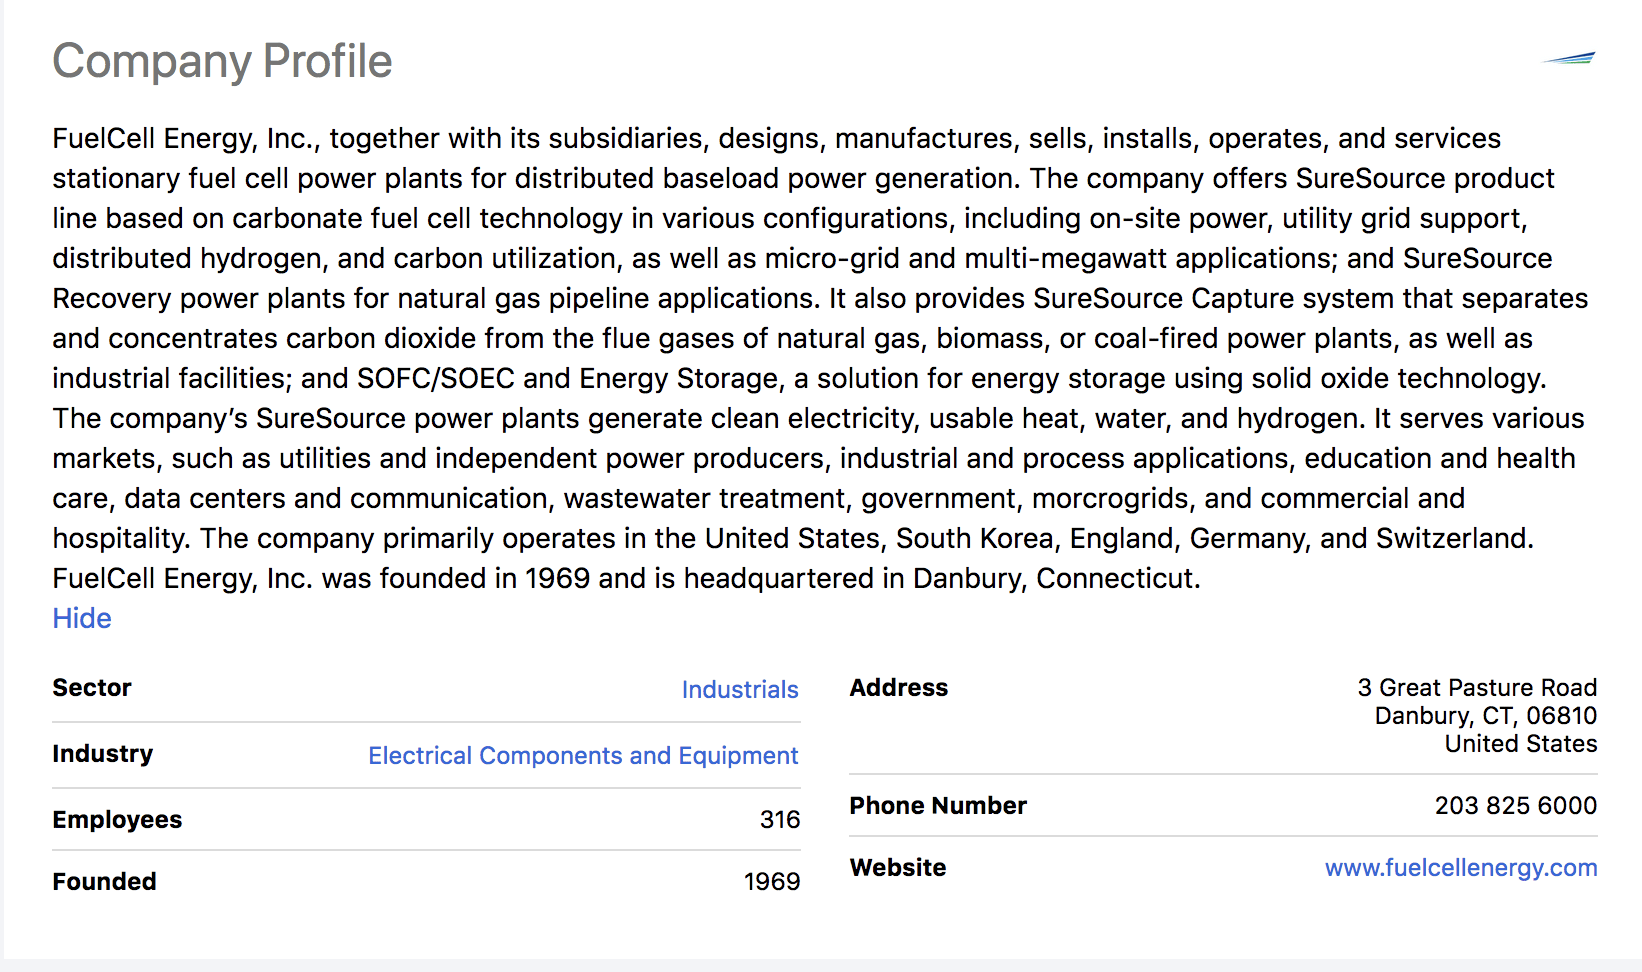
Task: Open the Industrials sector link
Action: pos(739,689)
